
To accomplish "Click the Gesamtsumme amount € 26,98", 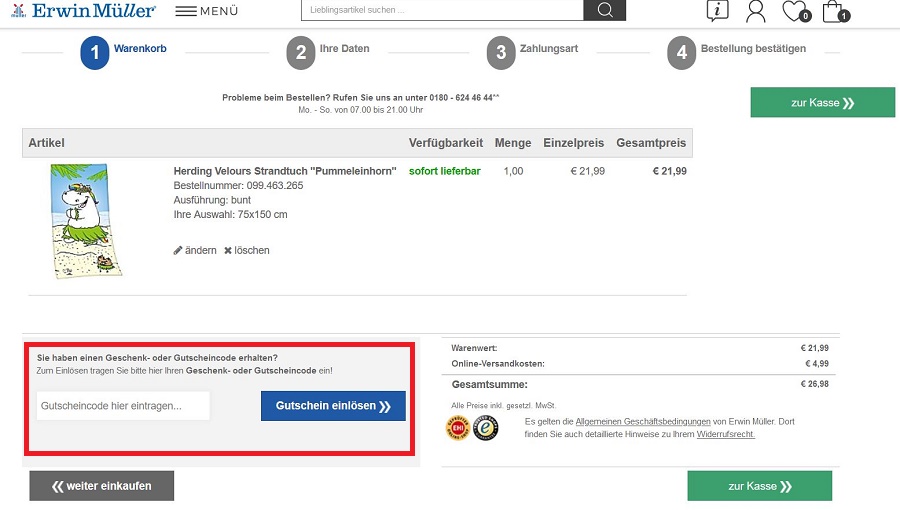I will 814,384.
